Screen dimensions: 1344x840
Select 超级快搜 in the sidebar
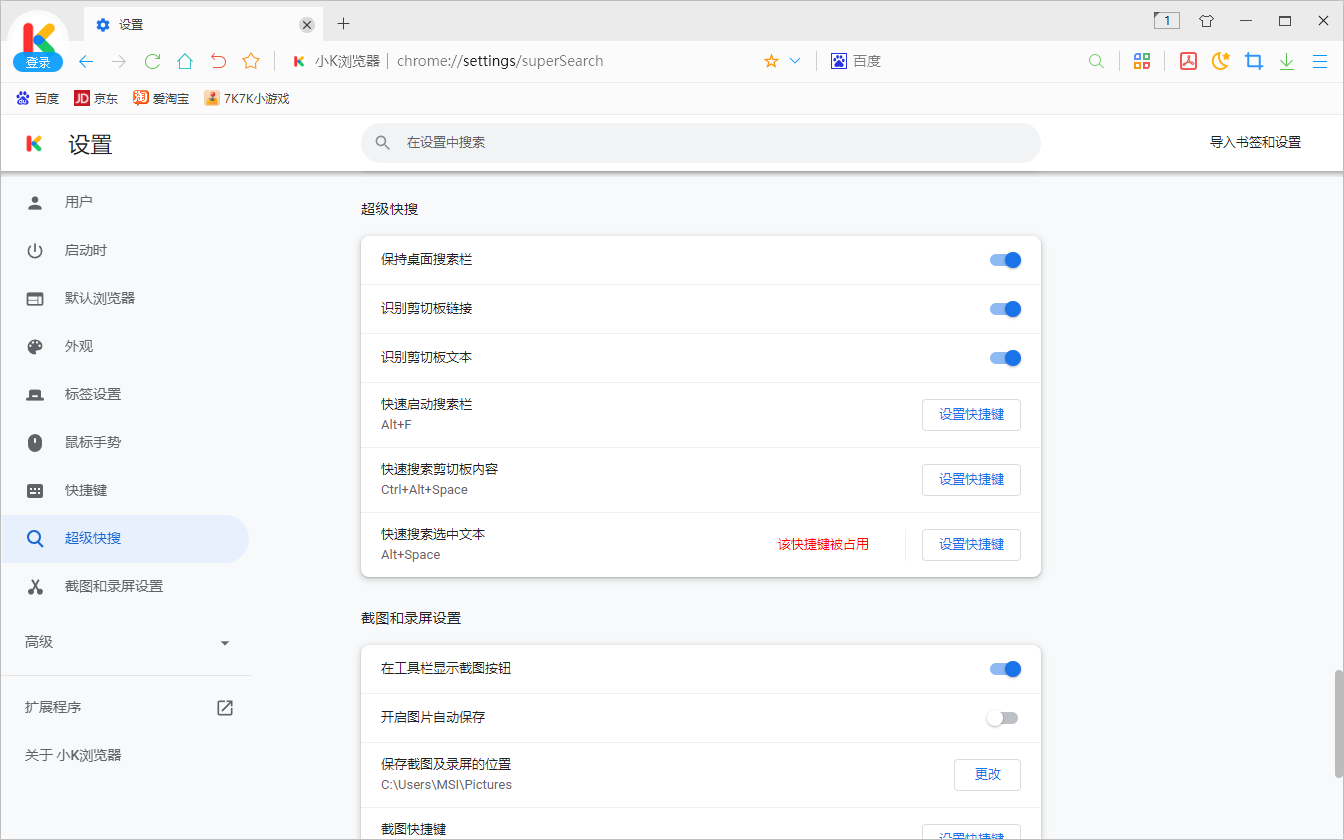[125, 538]
